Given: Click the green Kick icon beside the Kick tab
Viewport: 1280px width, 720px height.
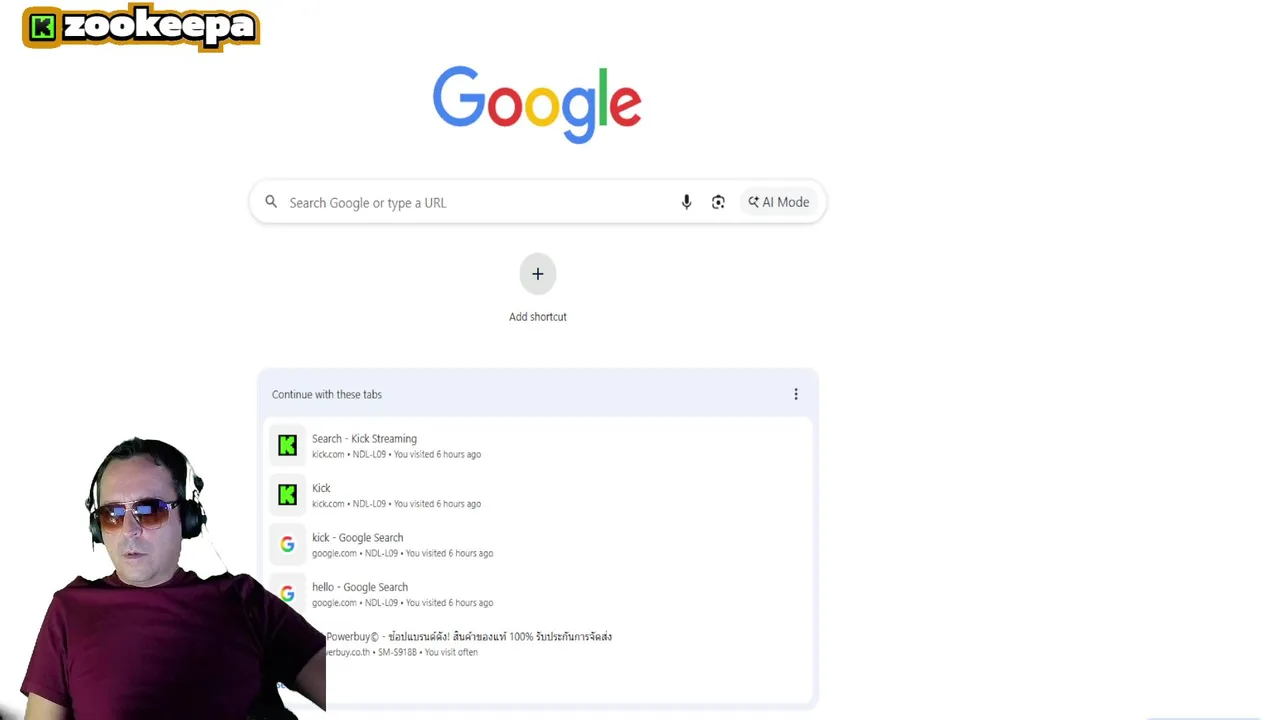Looking at the screenshot, I should (x=287, y=495).
